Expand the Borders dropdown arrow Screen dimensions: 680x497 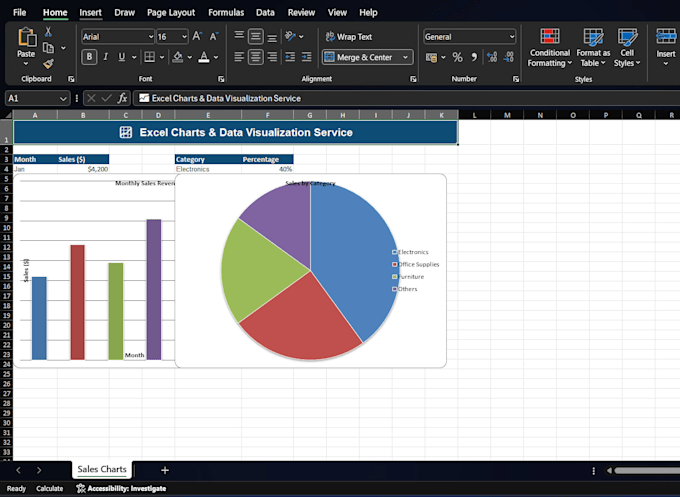coord(162,57)
